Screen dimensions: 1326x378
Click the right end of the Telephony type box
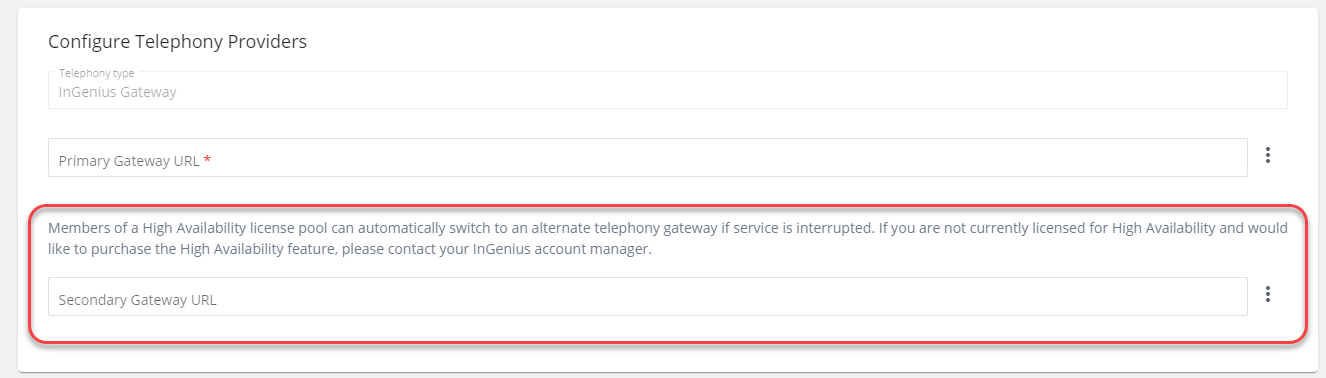tap(1270, 90)
